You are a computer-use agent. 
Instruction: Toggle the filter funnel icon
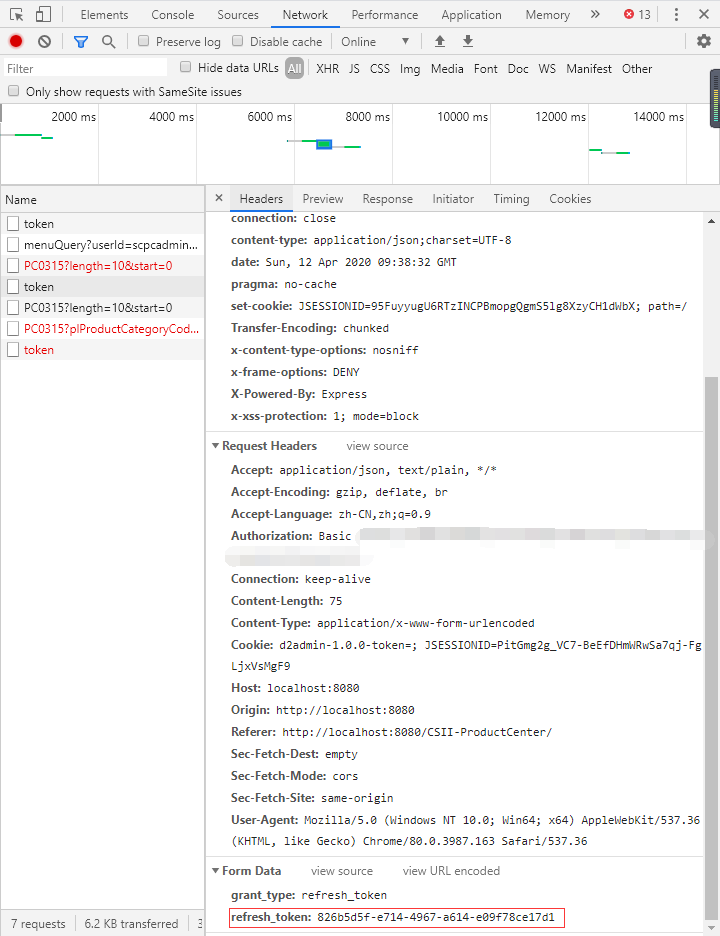click(x=81, y=41)
